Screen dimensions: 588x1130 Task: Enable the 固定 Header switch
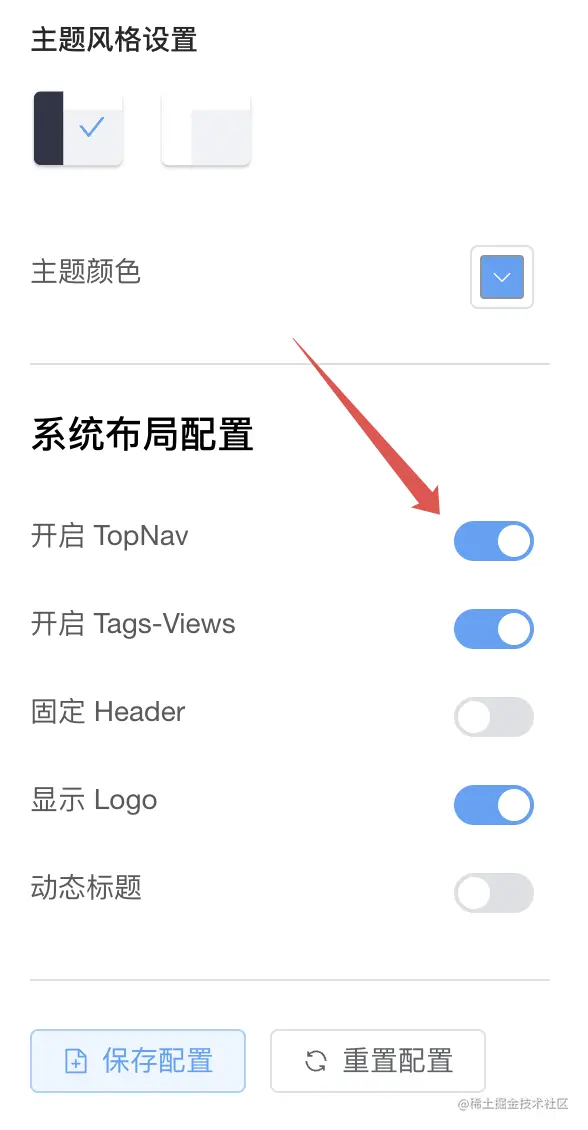(494, 717)
